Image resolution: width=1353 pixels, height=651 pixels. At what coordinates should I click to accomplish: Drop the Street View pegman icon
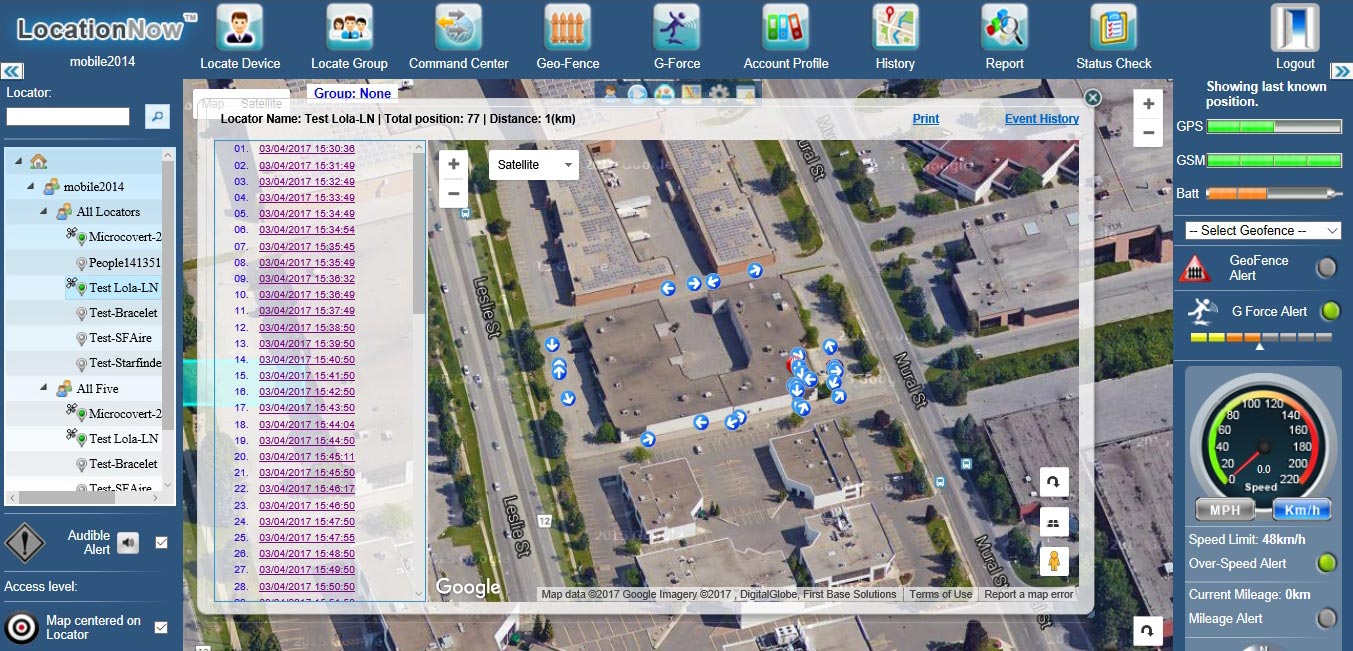[1054, 561]
